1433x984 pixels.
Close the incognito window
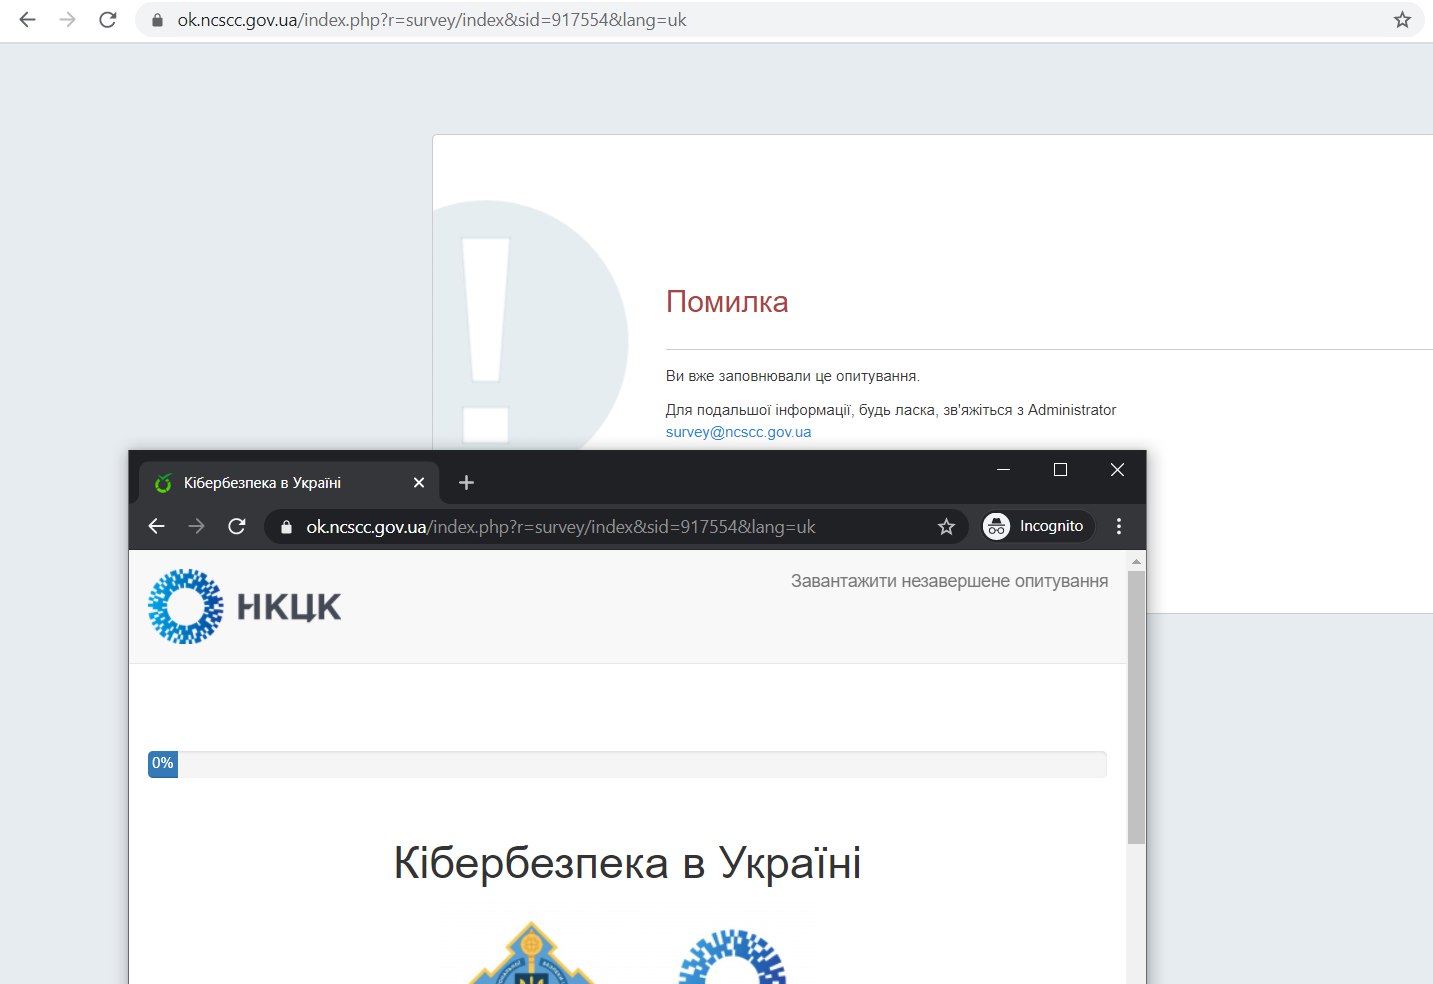pyautogui.click(x=1118, y=470)
